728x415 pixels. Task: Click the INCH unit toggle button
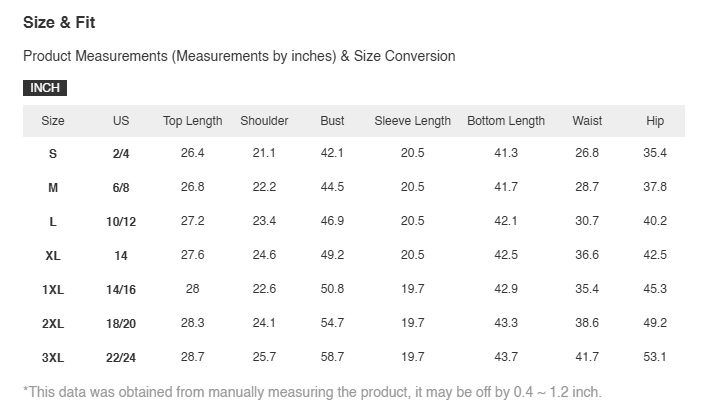tap(45, 88)
